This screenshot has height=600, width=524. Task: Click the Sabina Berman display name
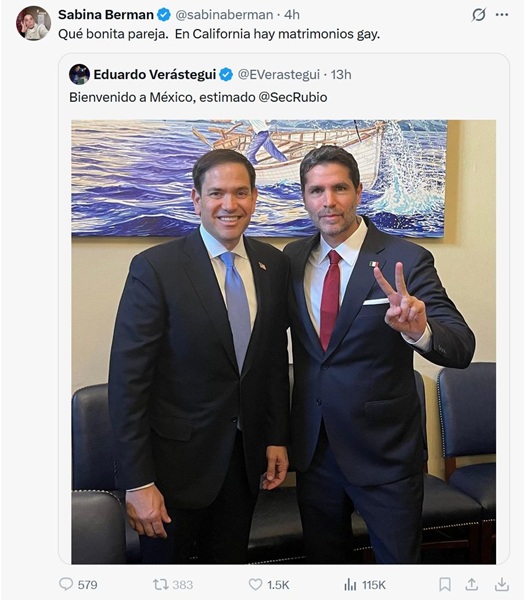tap(106, 15)
